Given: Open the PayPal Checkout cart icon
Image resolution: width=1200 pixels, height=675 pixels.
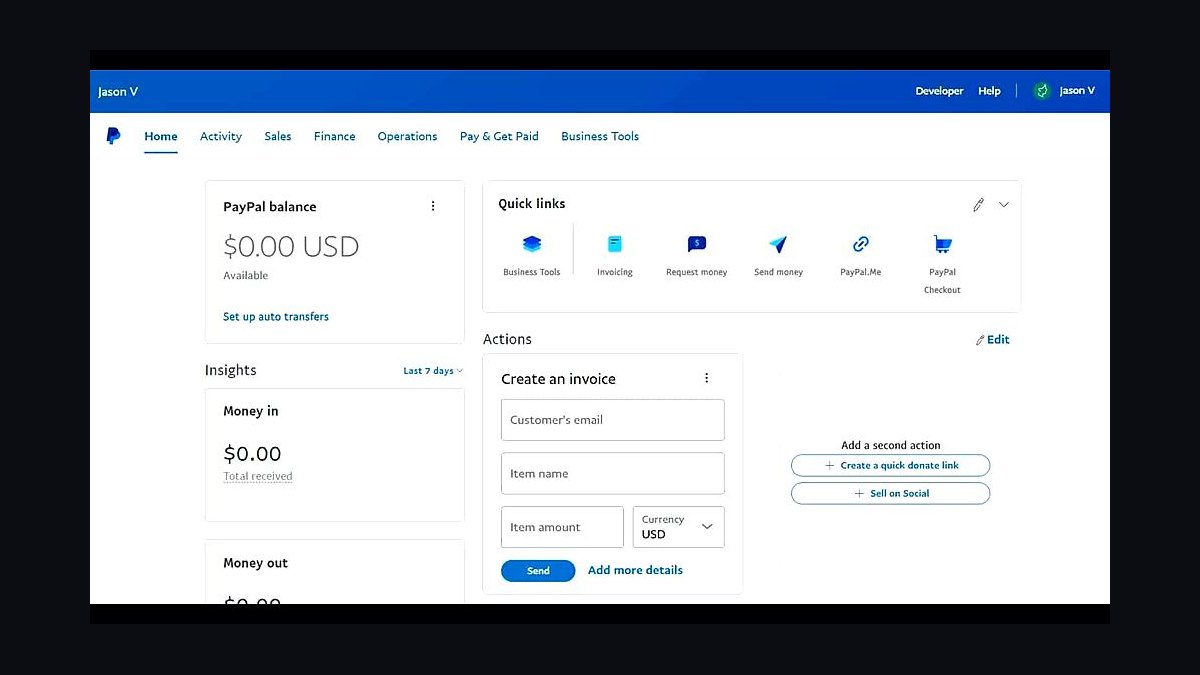Looking at the screenshot, I should 942,244.
